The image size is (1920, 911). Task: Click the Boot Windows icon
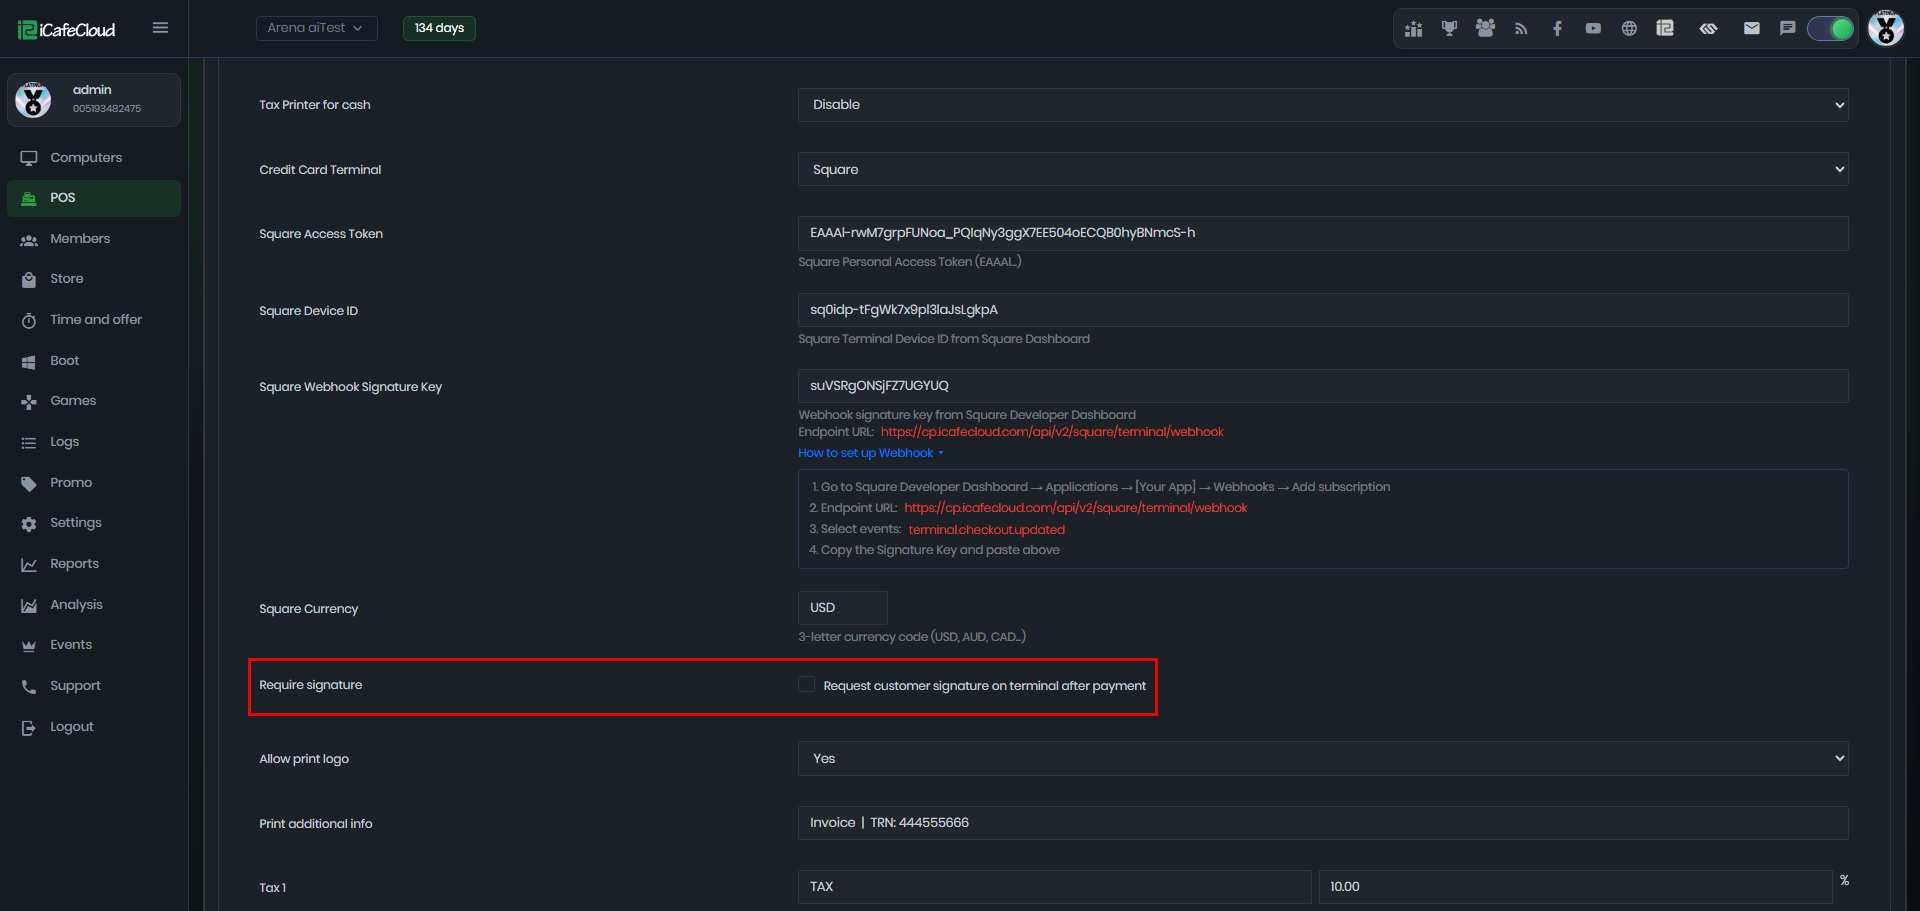click(x=29, y=362)
